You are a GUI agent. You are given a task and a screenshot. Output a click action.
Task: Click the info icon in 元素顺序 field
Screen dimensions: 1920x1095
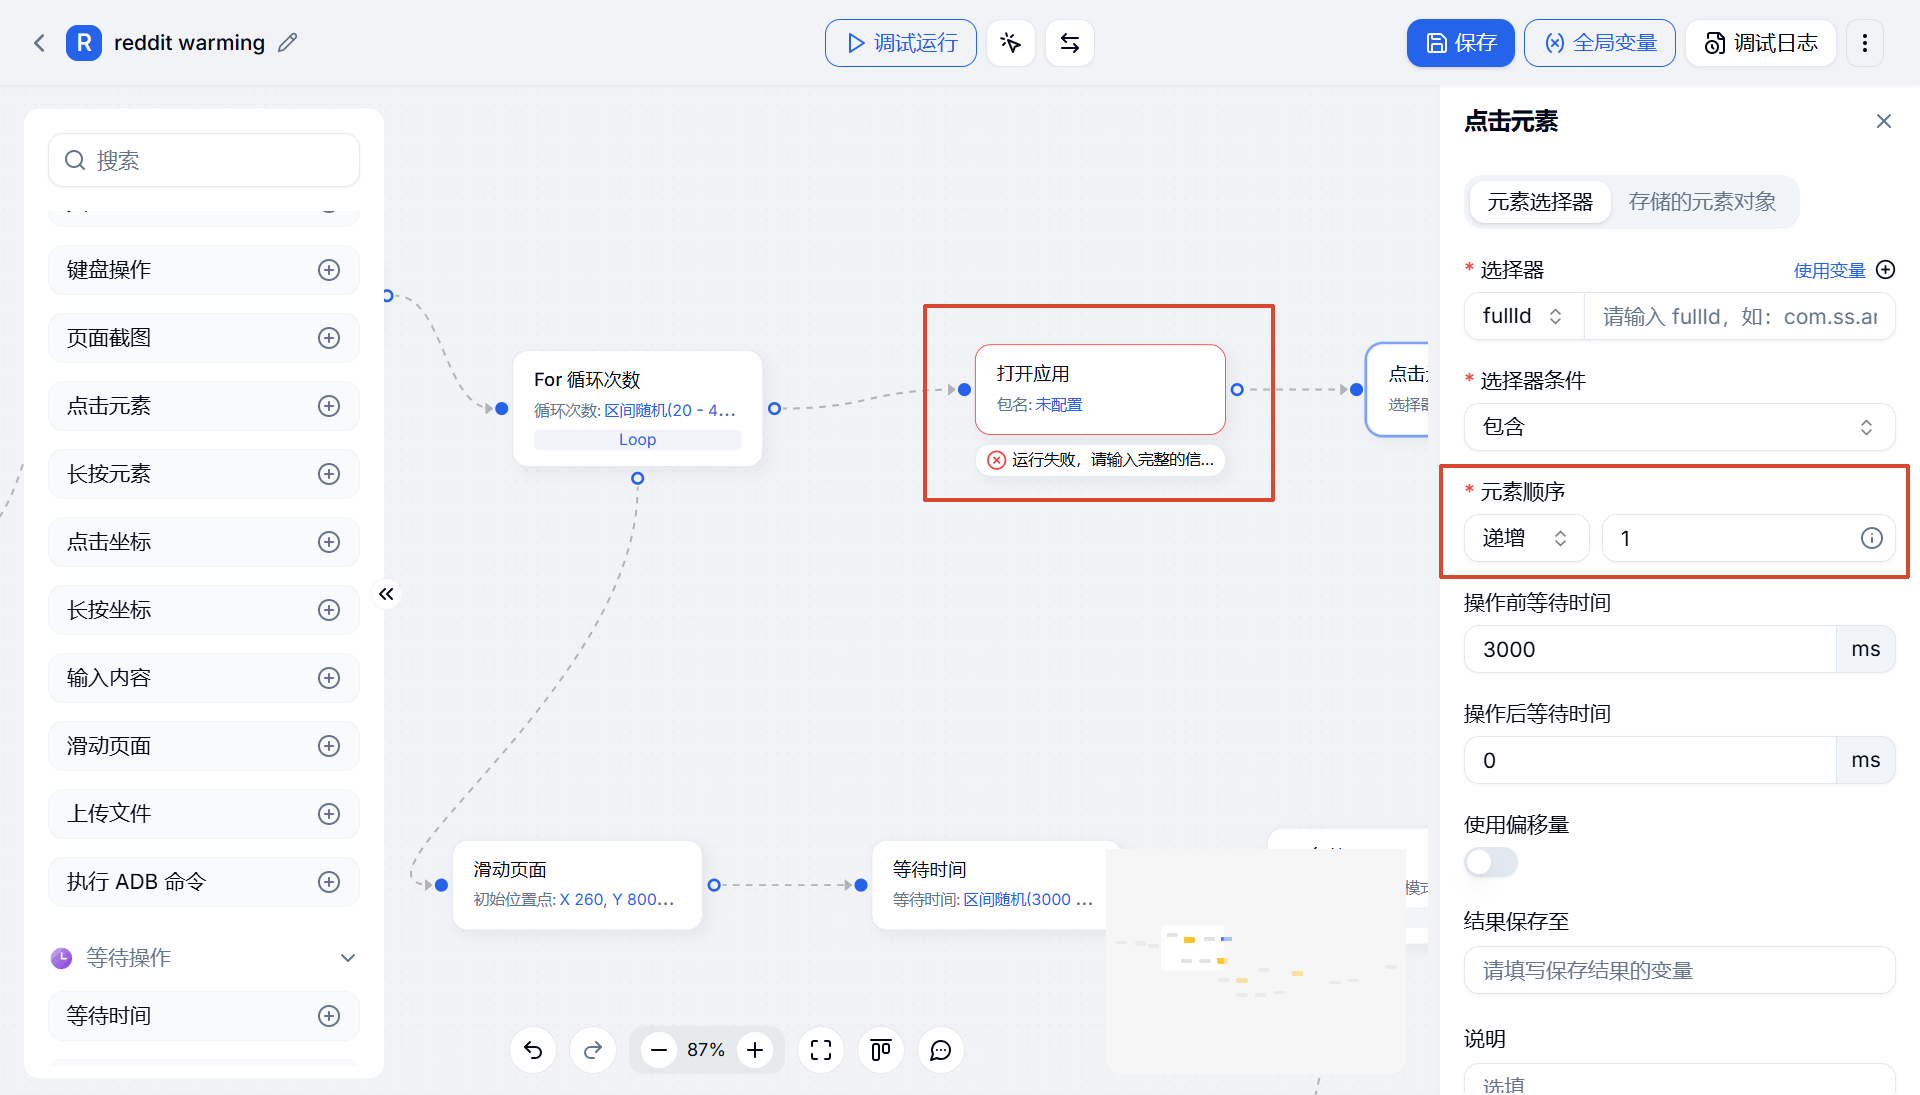[x=1872, y=539]
